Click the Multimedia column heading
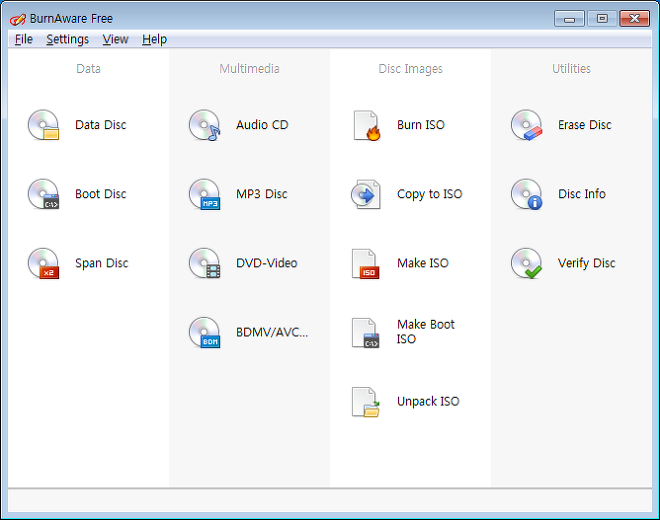 [249, 69]
